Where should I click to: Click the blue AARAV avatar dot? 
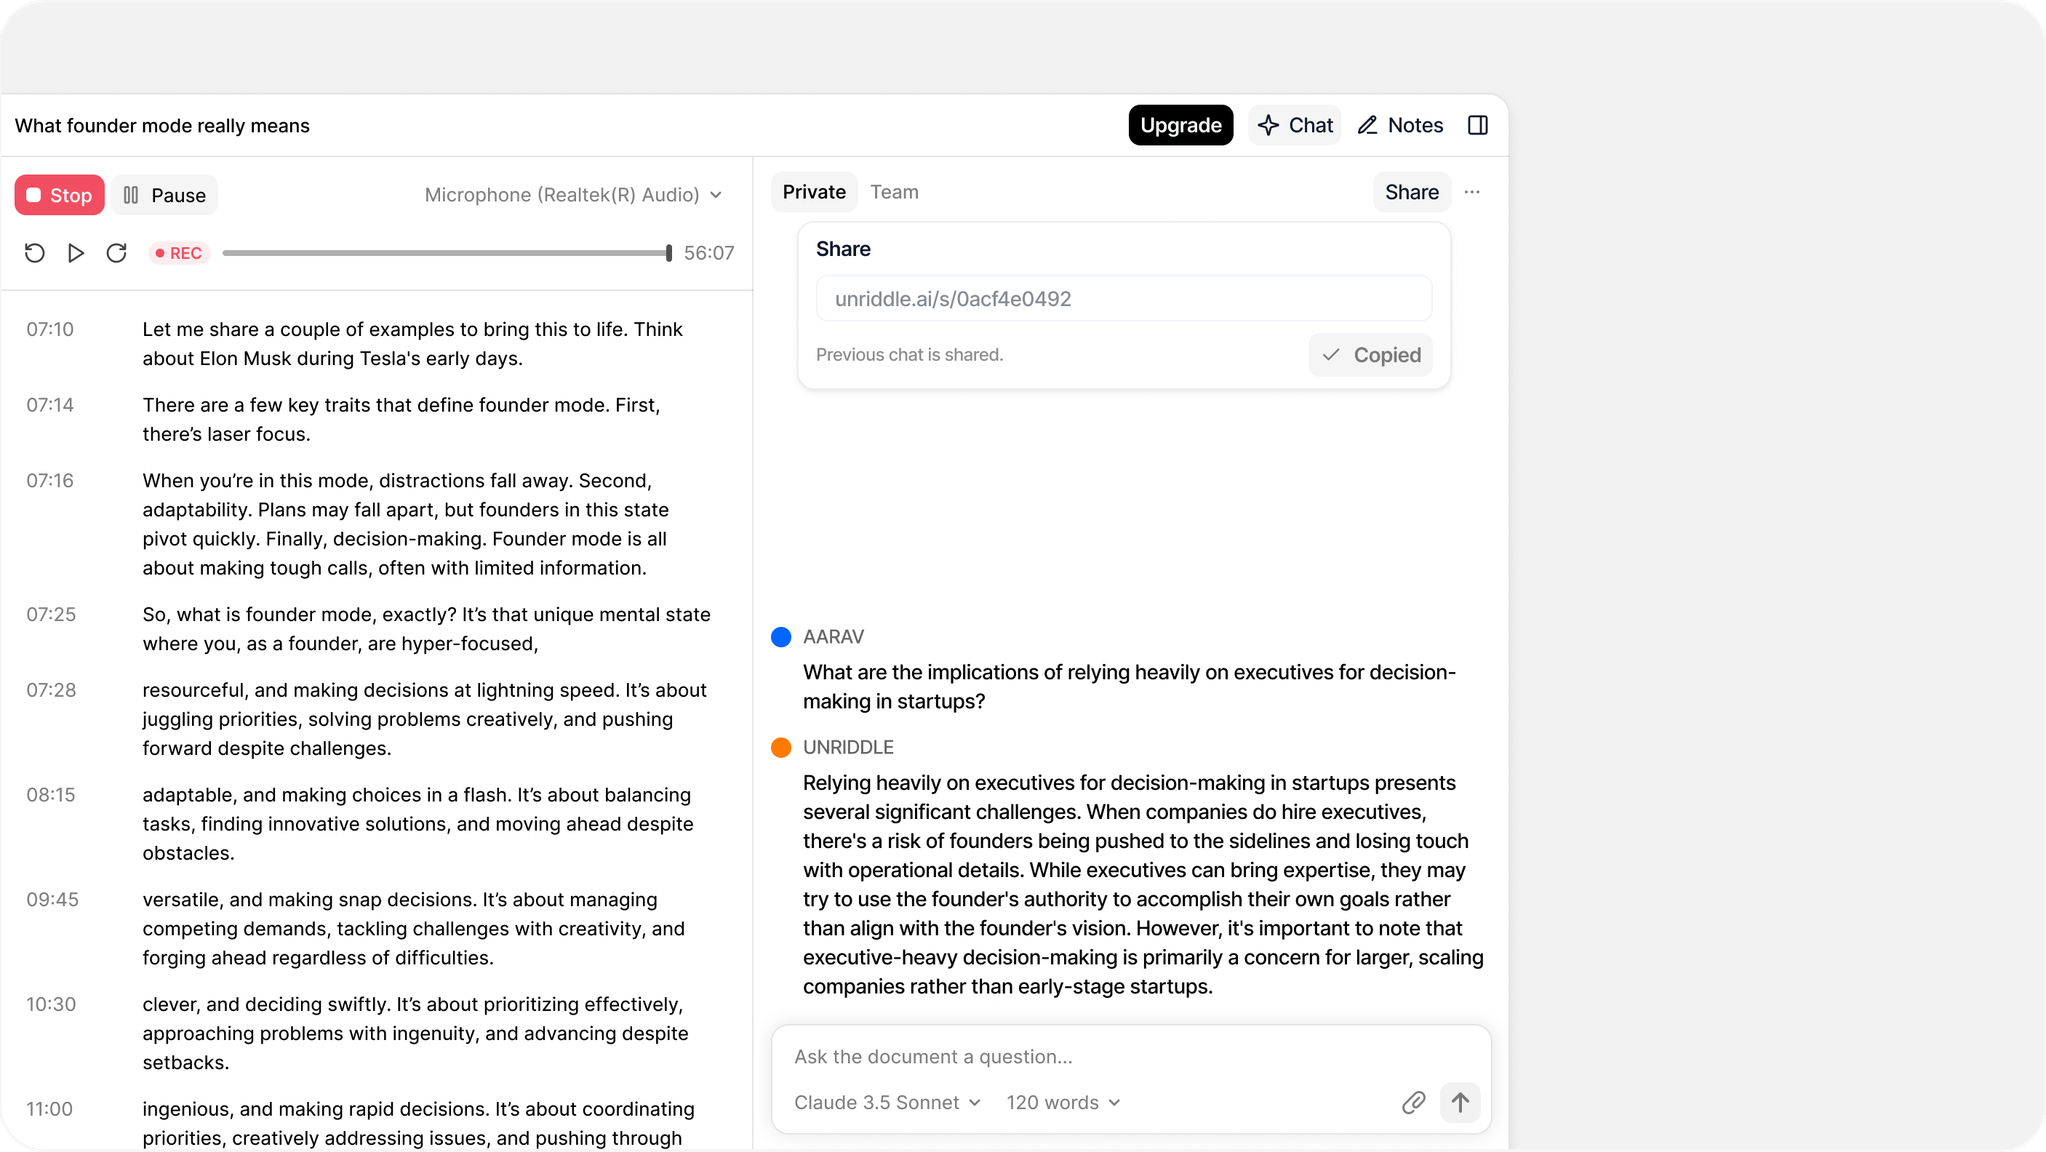pyautogui.click(x=781, y=637)
